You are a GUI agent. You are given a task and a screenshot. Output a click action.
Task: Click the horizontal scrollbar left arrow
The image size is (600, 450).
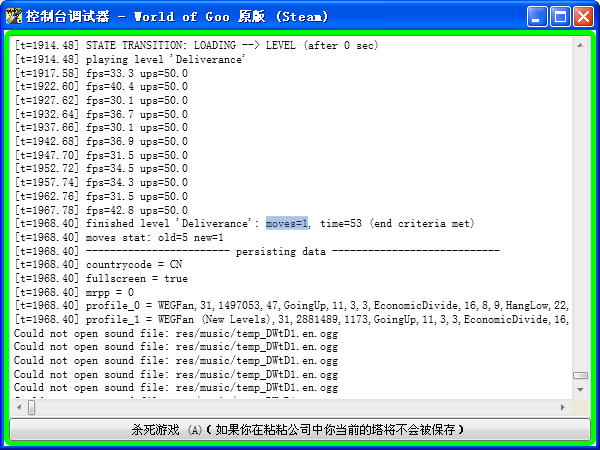click(17, 407)
